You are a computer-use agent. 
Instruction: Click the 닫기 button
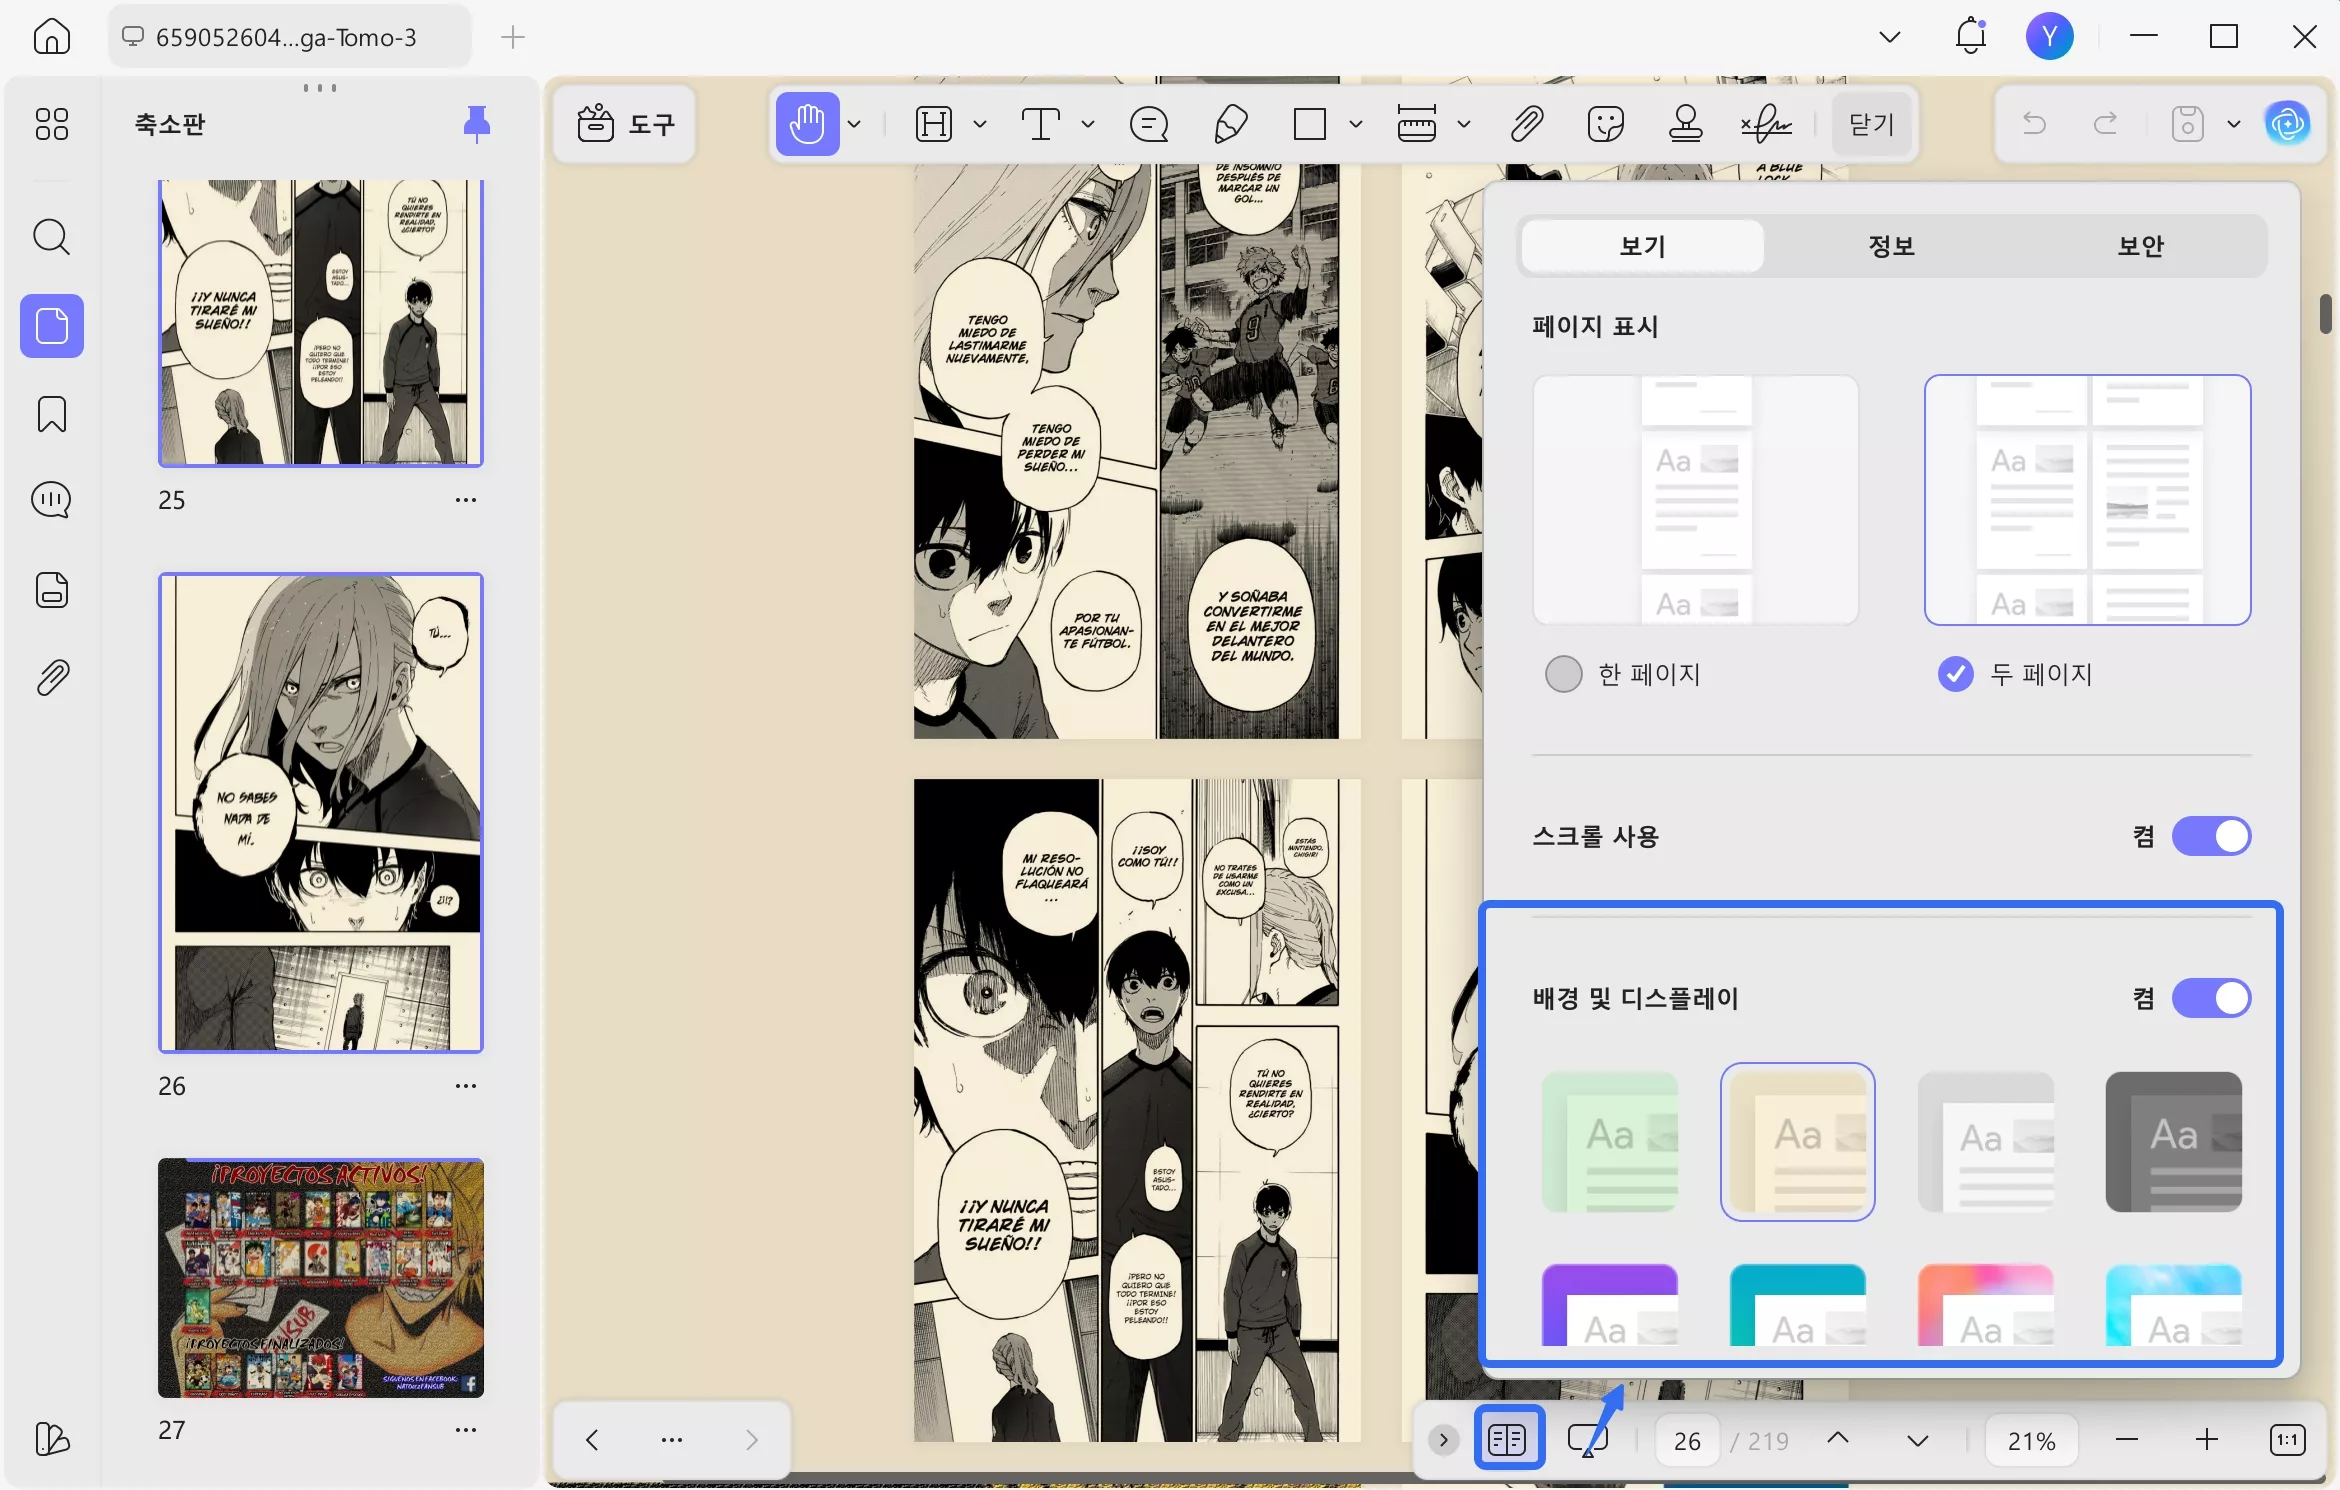pos(1869,123)
